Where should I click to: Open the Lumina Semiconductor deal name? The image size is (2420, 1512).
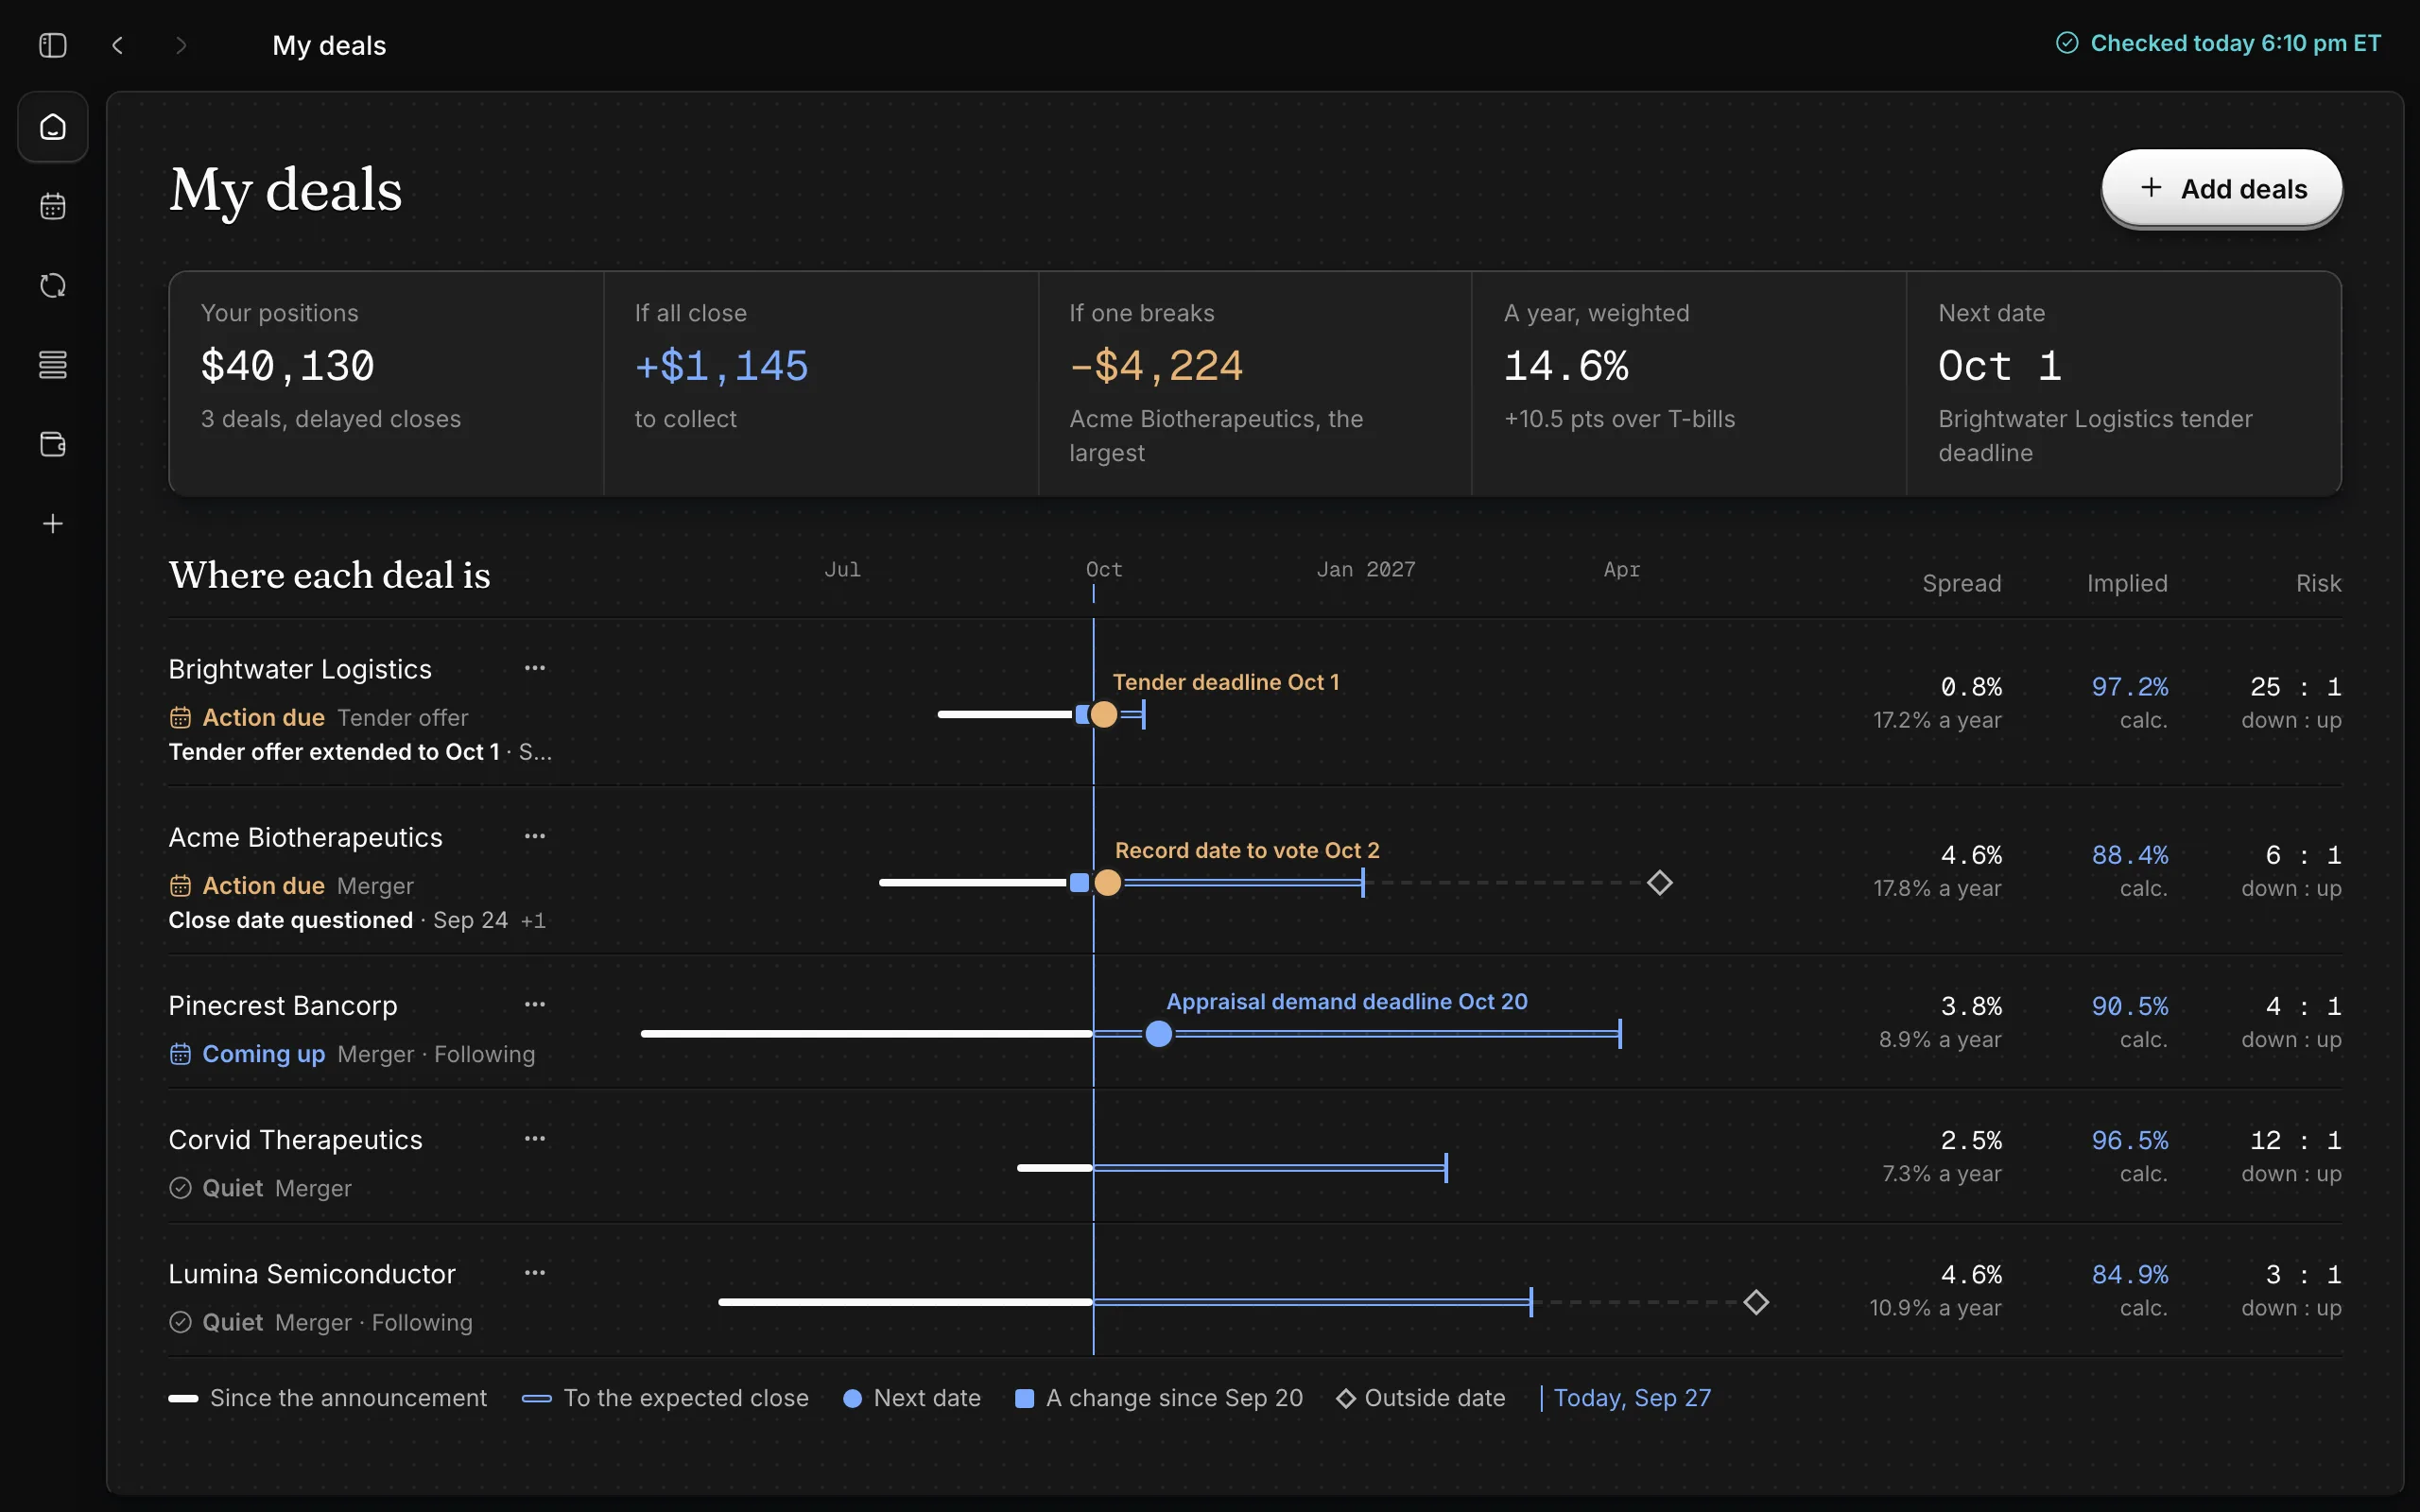click(312, 1274)
